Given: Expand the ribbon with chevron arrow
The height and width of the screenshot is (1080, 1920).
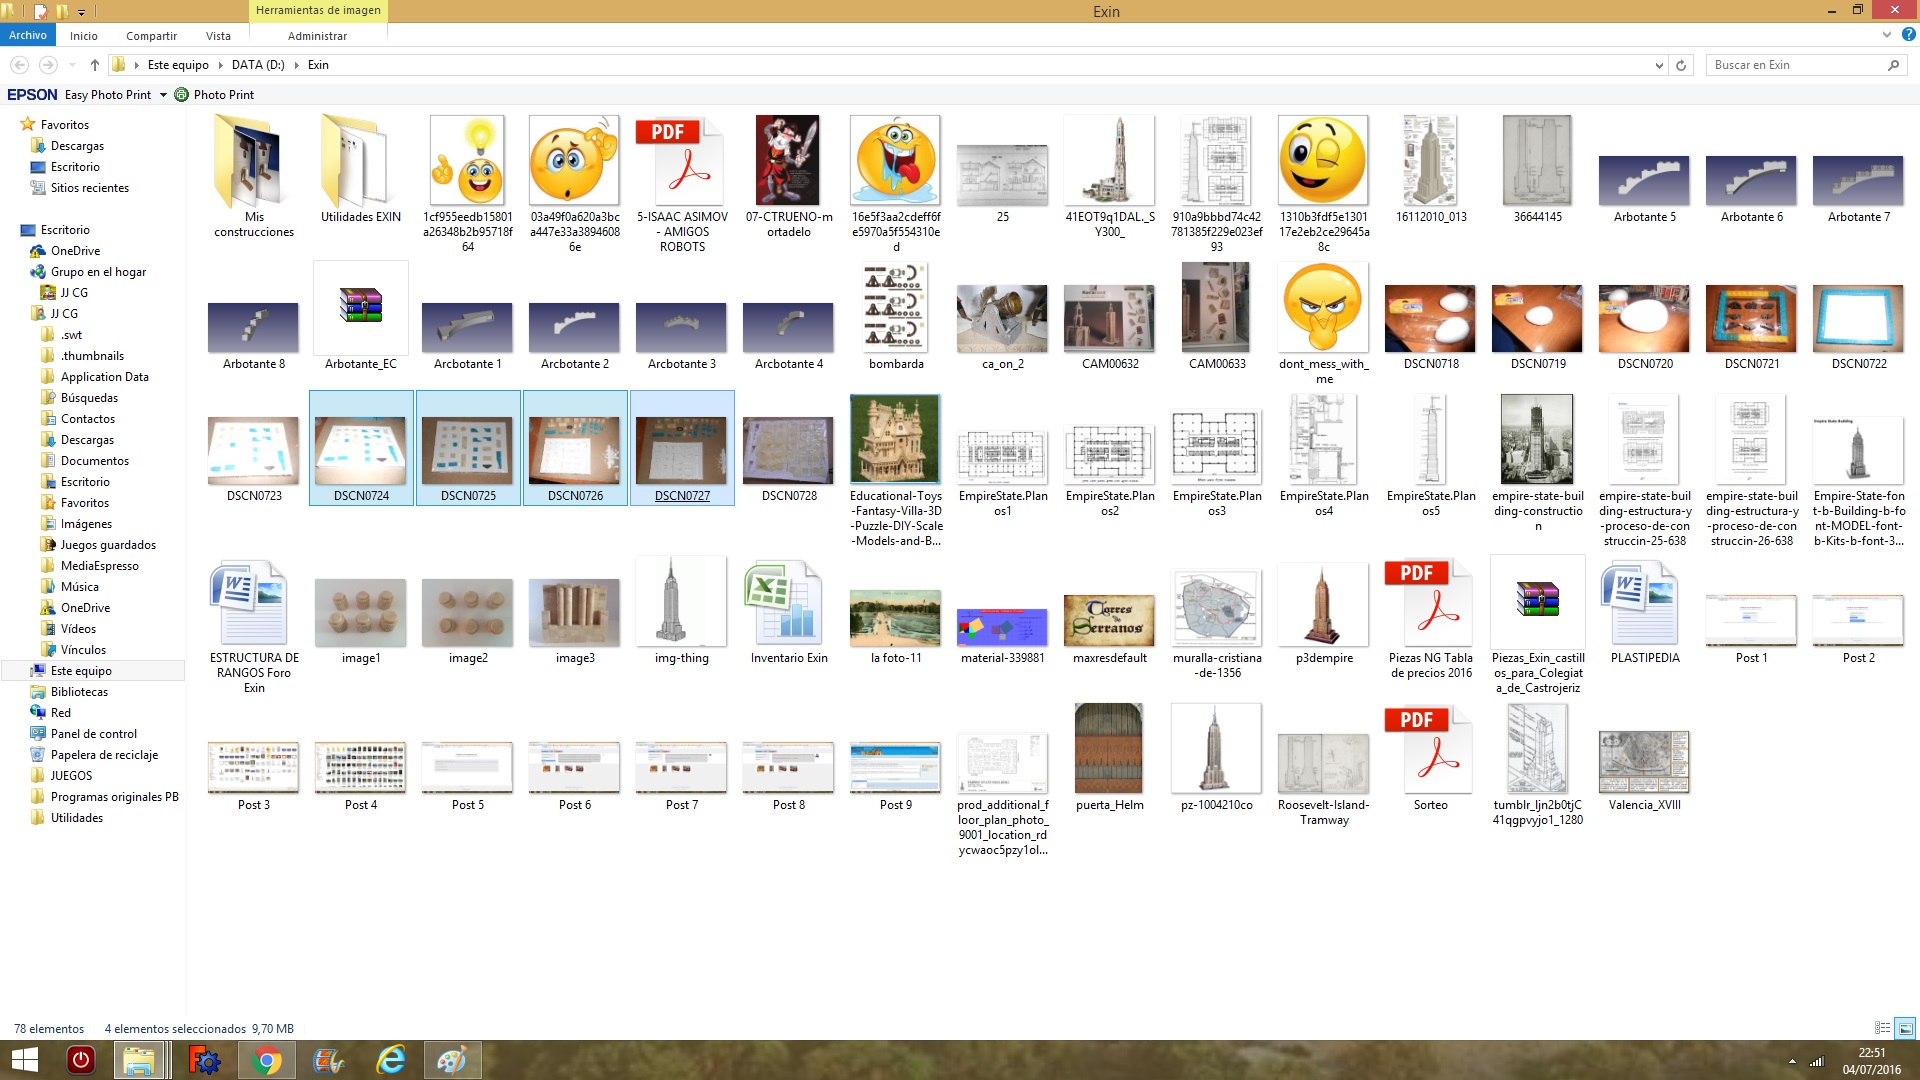Looking at the screenshot, I should click(x=1887, y=35).
